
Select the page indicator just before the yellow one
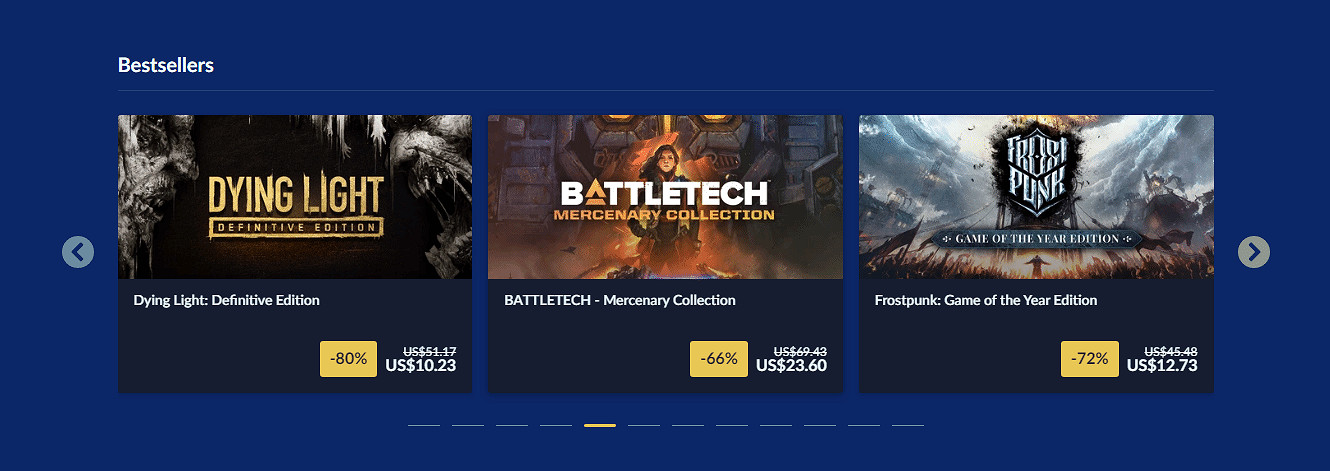click(556, 425)
